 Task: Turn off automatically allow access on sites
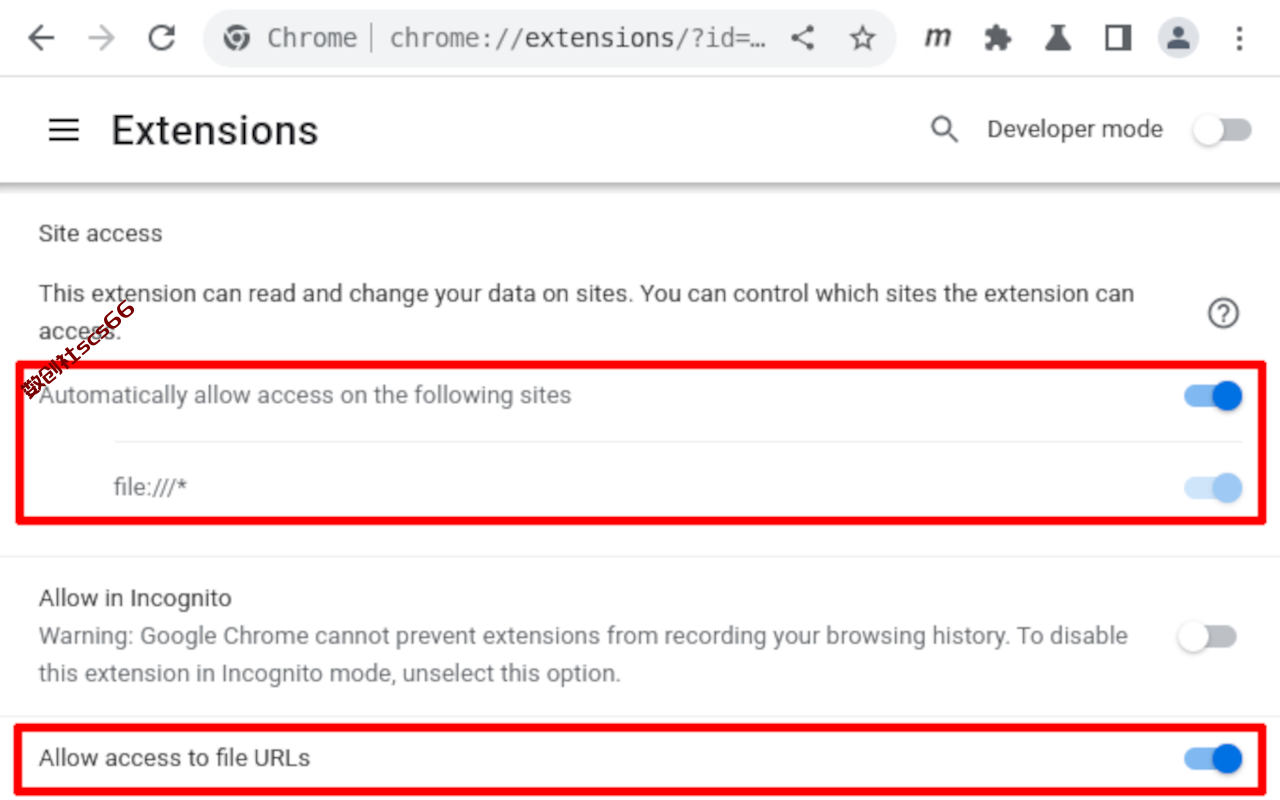(x=1213, y=396)
